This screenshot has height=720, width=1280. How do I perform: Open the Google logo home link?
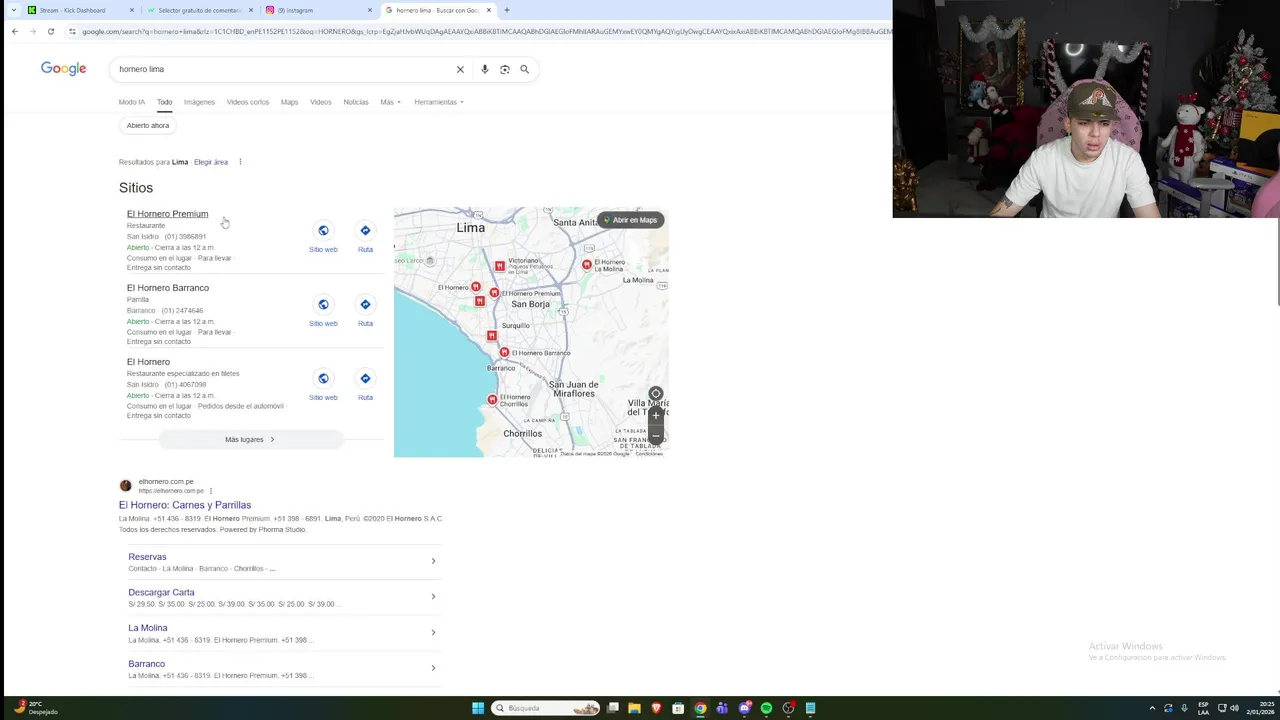click(x=63, y=68)
